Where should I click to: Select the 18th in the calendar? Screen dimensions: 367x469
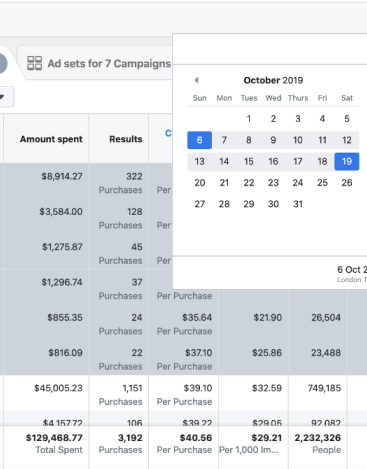(322, 161)
